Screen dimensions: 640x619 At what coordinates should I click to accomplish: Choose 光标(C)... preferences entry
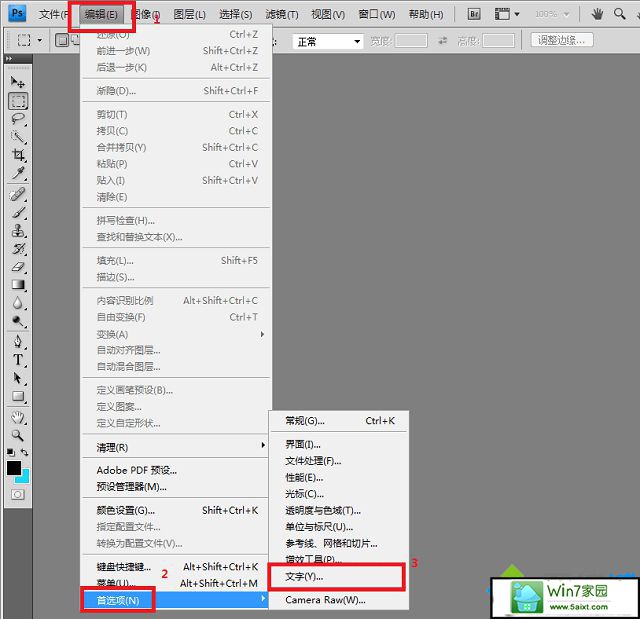click(x=338, y=494)
